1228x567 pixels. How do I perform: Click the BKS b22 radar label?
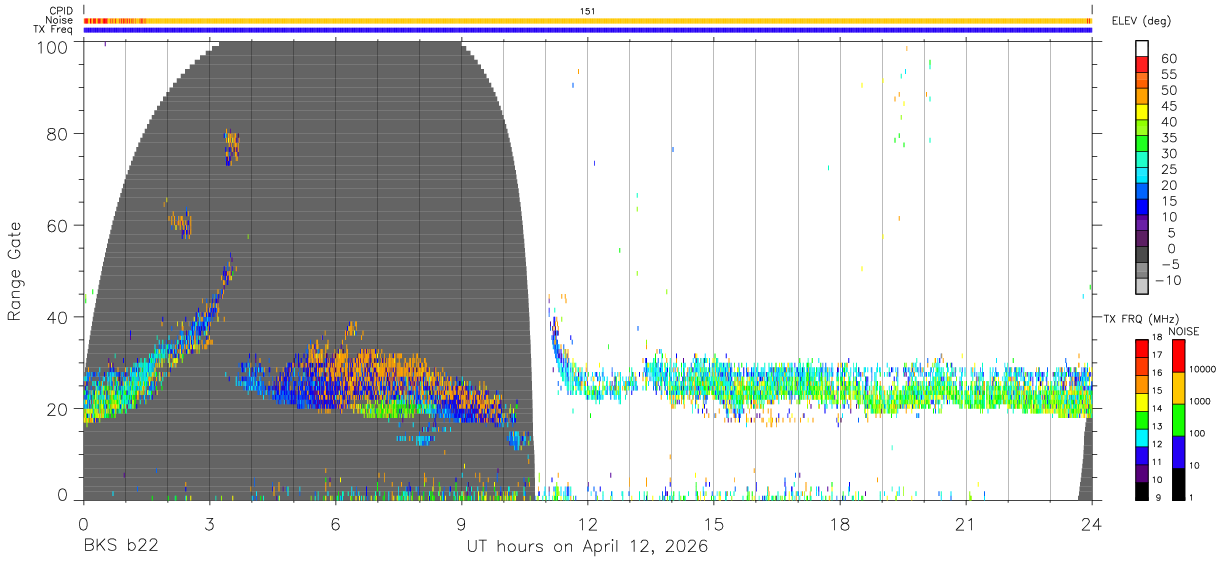120,547
